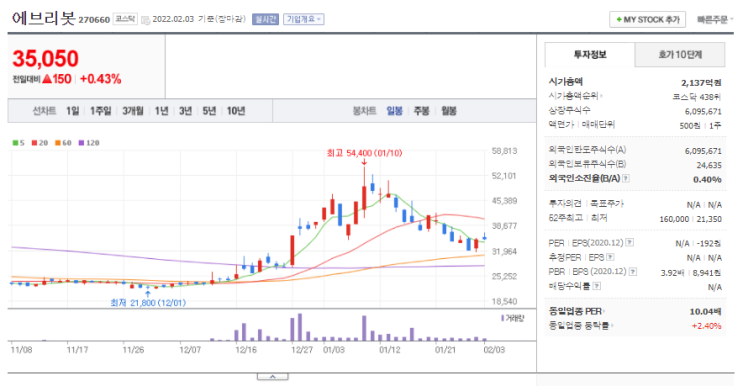Click the red 20-day moving average legend
This screenshot has width=743, height=386.
click(x=40, y=143)
